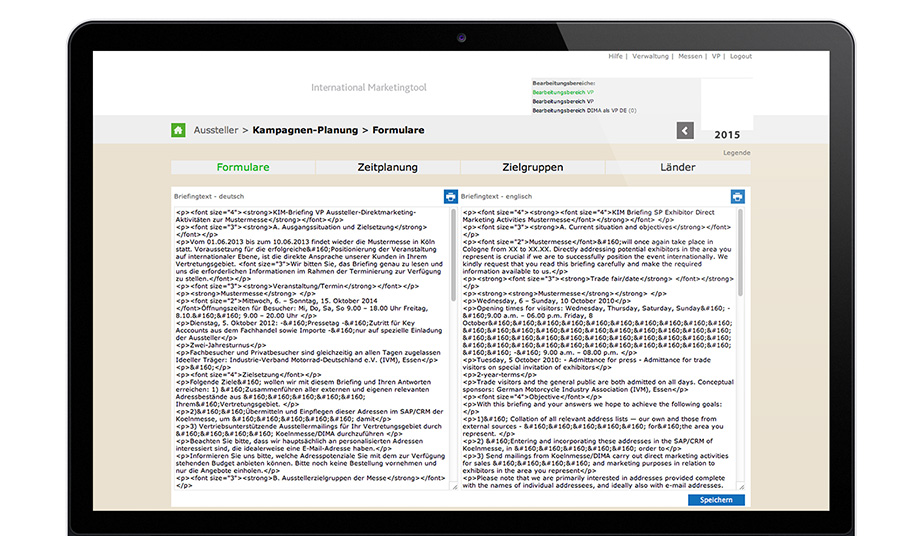
Task: Grab the English textarea resize handle
Action: click(x=740, y=487)
